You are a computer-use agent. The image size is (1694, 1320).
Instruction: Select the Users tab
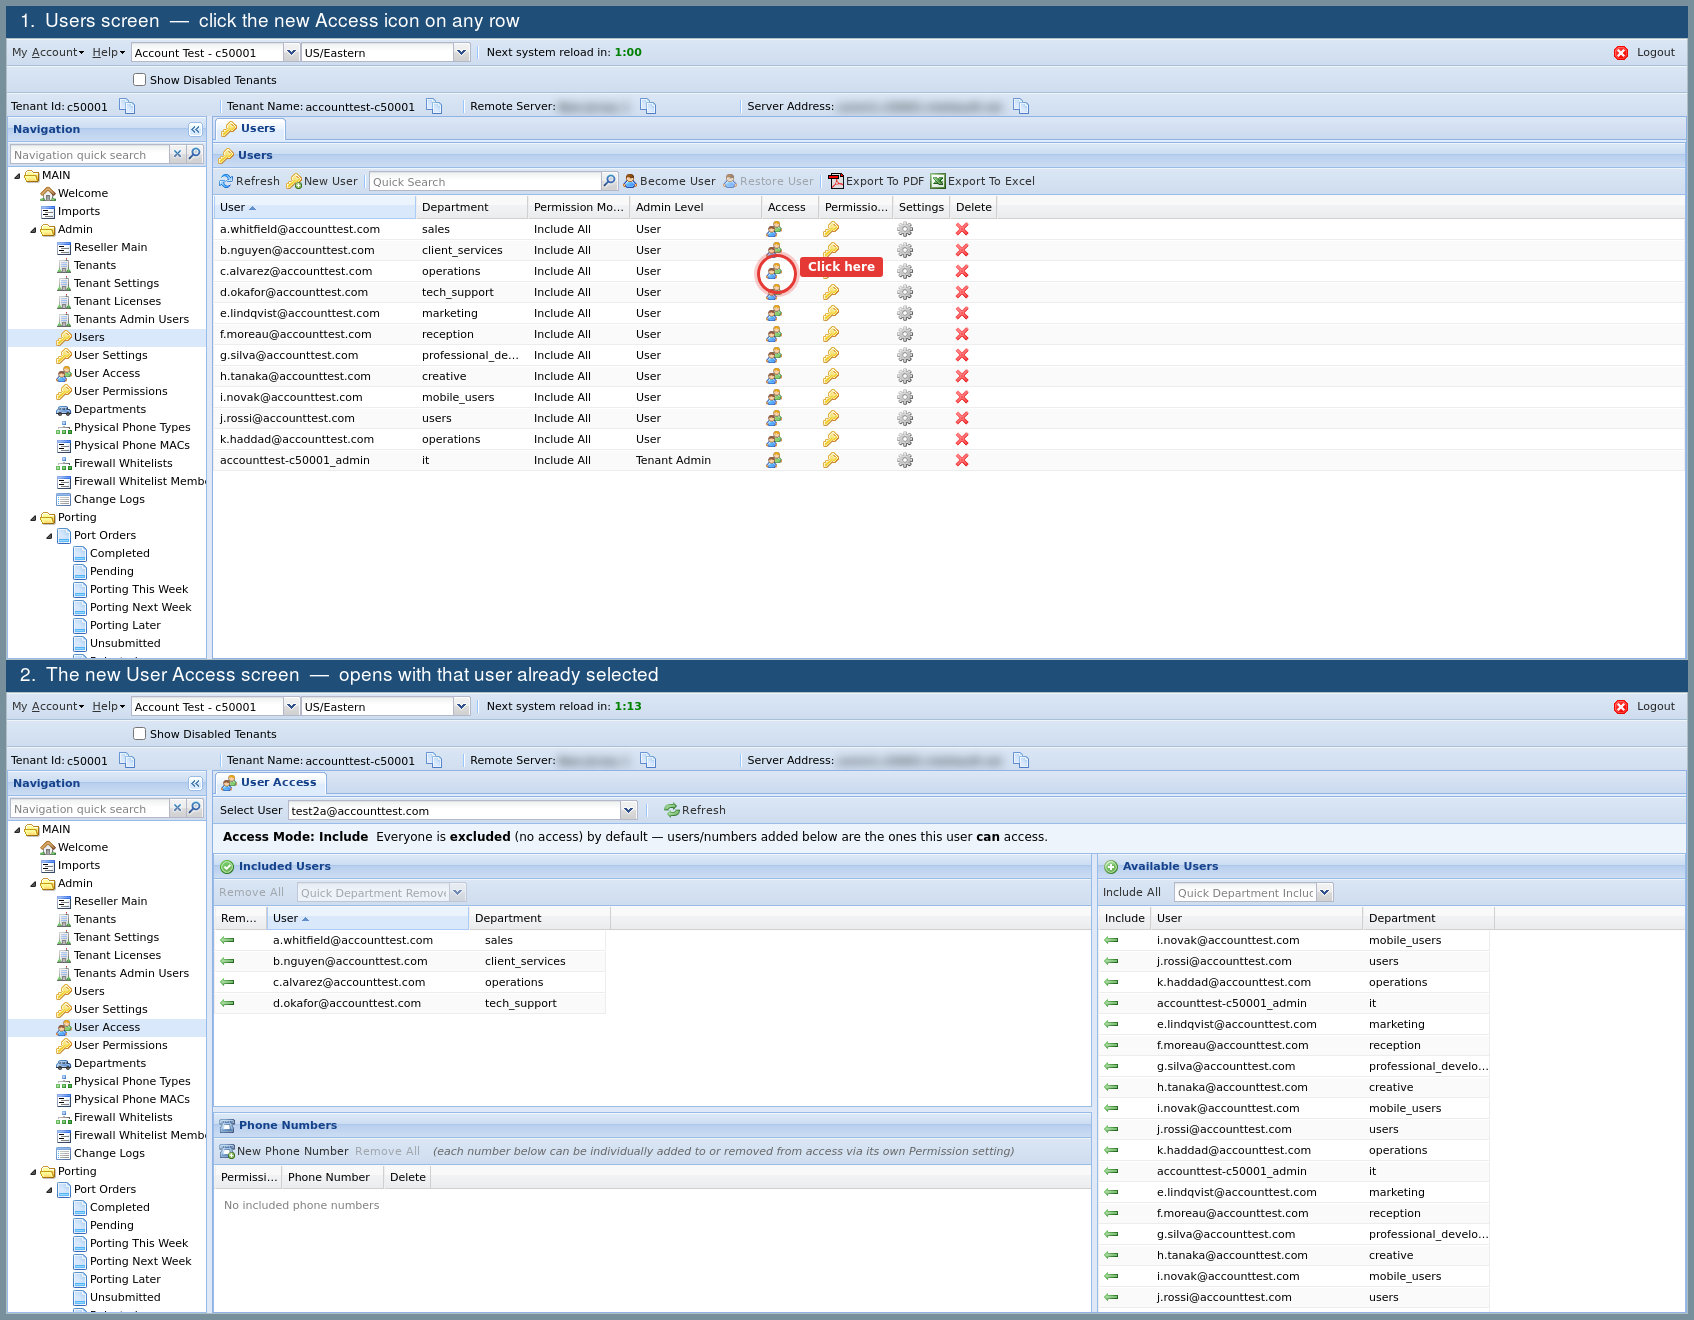click(250, 128)
